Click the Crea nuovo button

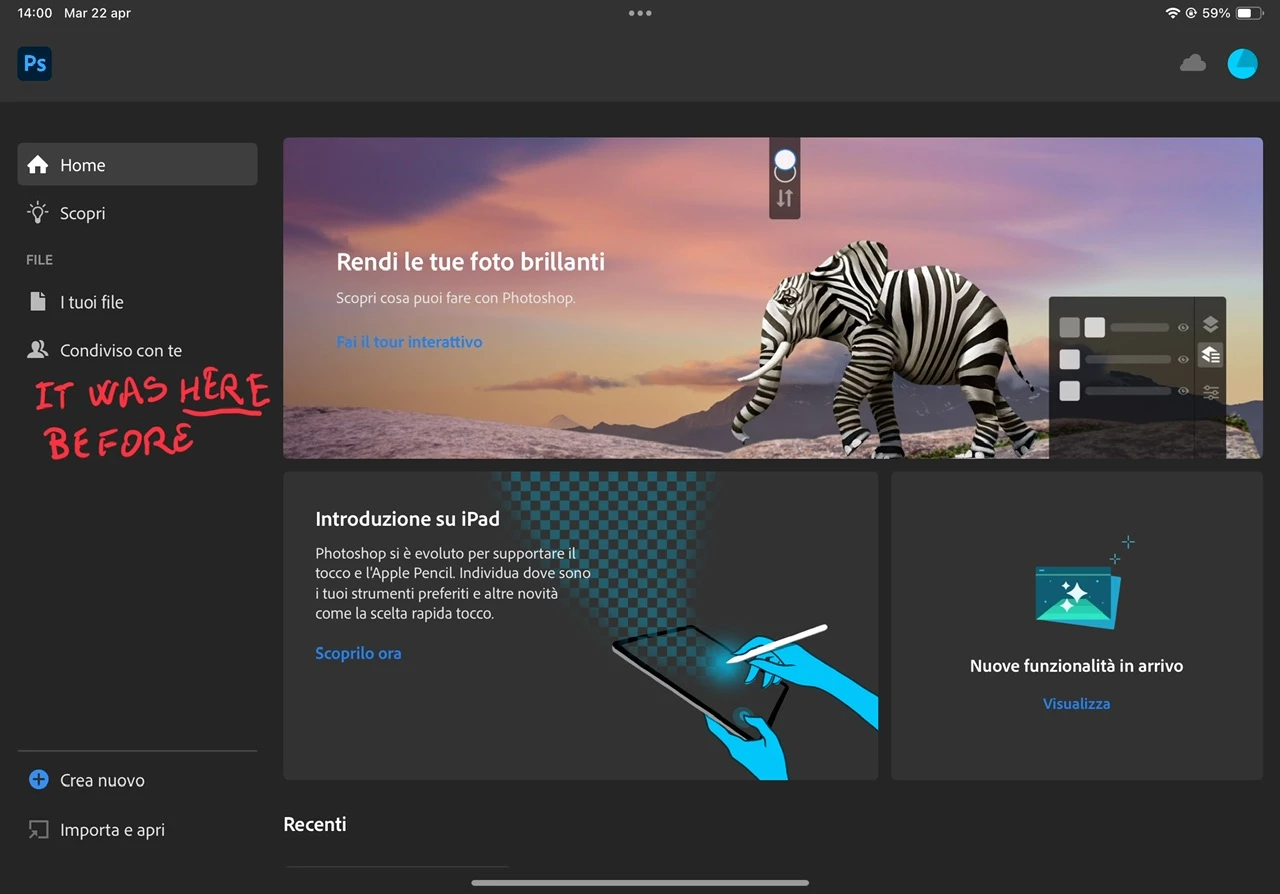coord(137,780)
